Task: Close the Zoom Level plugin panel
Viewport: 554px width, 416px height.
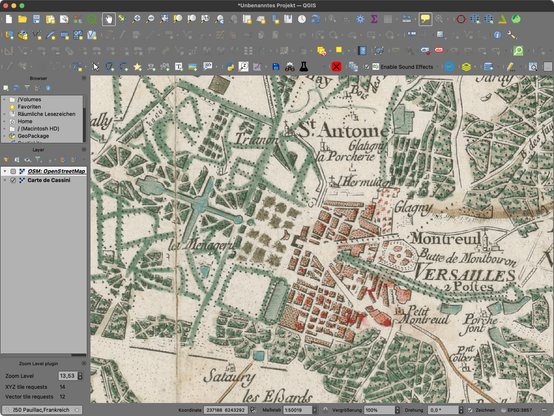Action: 84,363
